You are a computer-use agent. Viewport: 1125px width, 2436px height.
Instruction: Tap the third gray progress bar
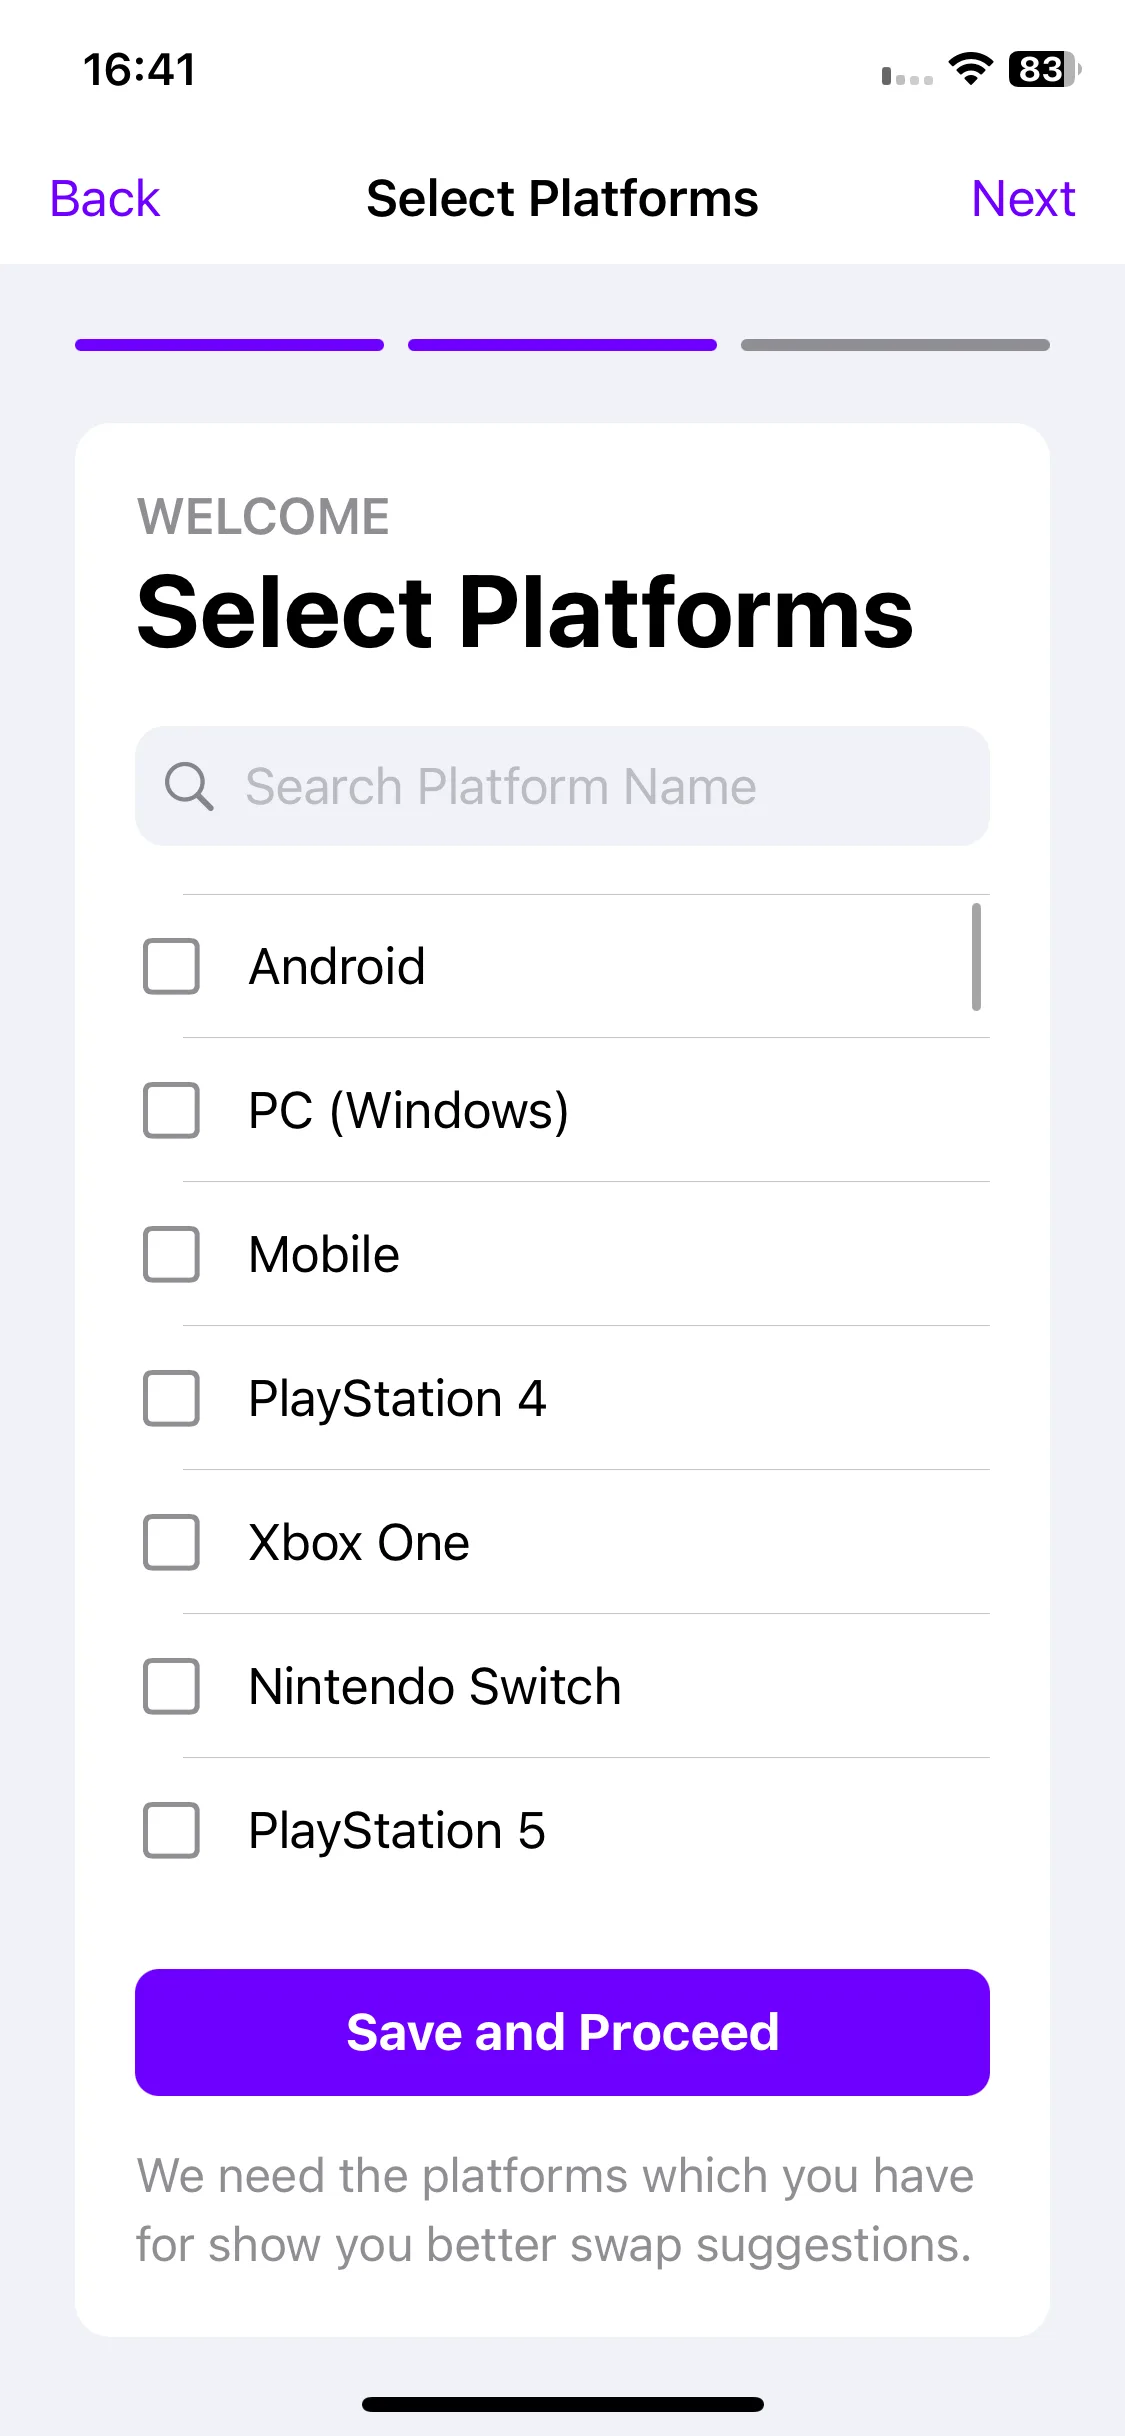point(895,345)
